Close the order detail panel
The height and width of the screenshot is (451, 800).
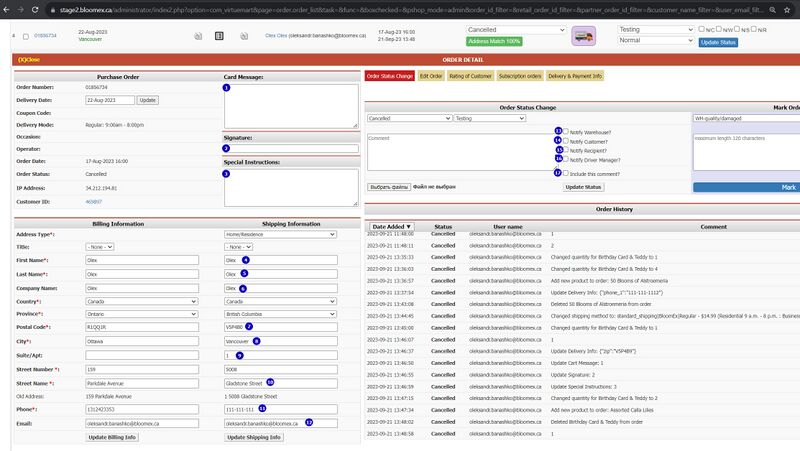(29, 60)
